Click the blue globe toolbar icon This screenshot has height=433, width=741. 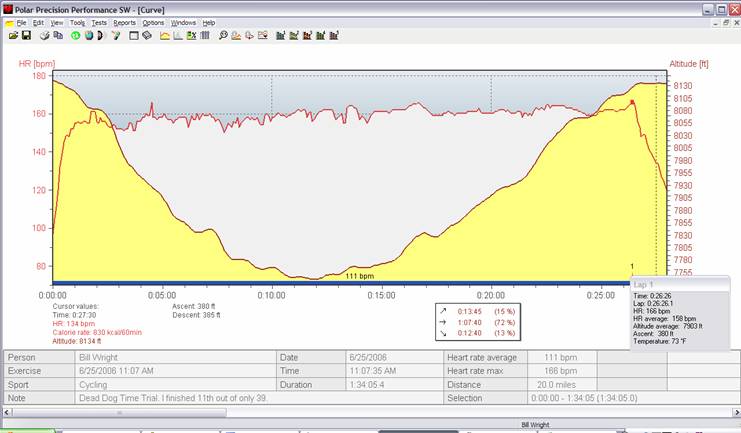pyautogui.click(x=88, y=35)
